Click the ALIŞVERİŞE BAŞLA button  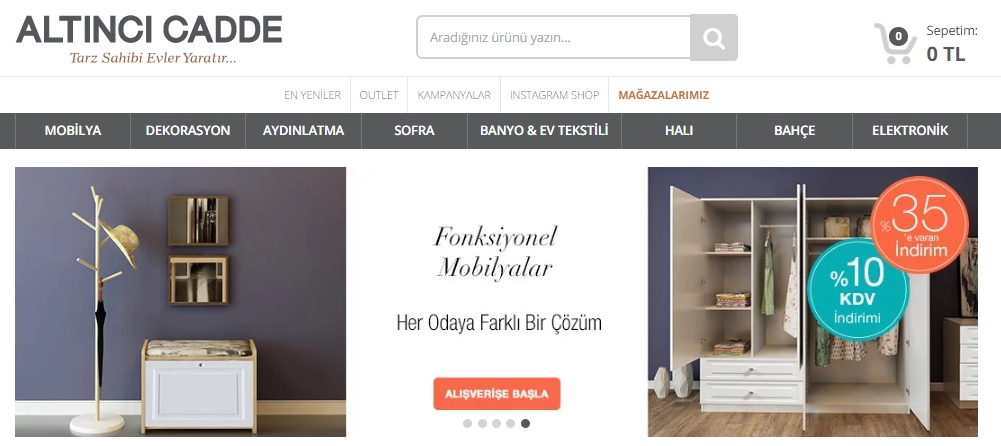(x=497, y=394)
